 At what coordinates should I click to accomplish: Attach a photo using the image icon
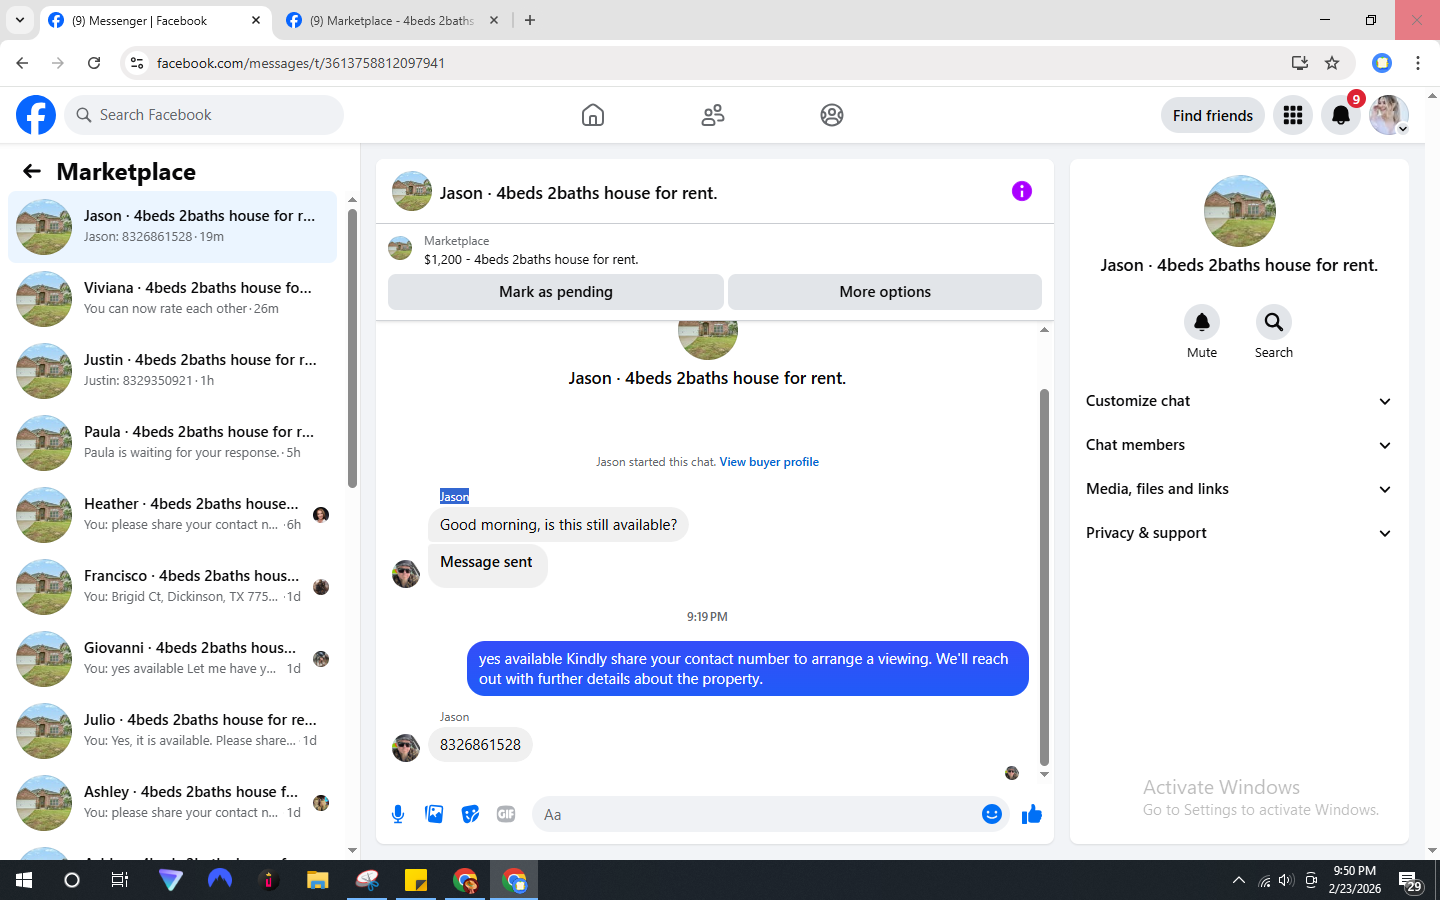point(434,814)
